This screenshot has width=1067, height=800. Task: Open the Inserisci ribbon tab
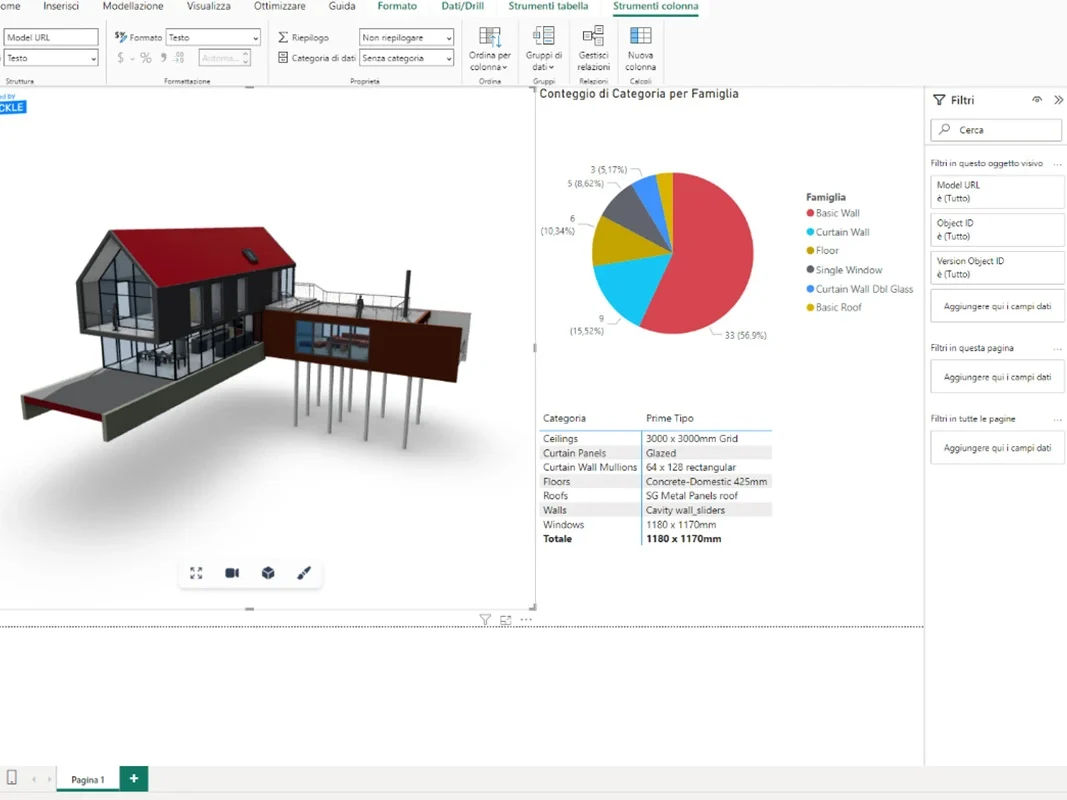61,6
